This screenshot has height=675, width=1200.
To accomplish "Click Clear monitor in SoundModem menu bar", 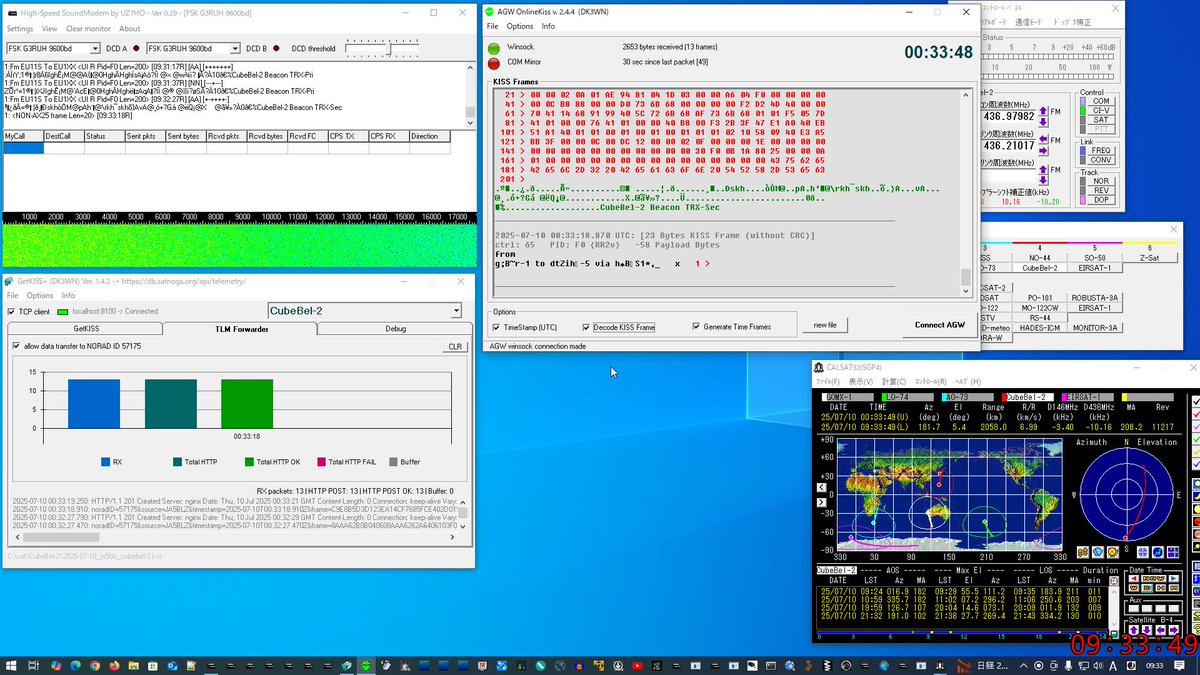I will tap(88, 29).
